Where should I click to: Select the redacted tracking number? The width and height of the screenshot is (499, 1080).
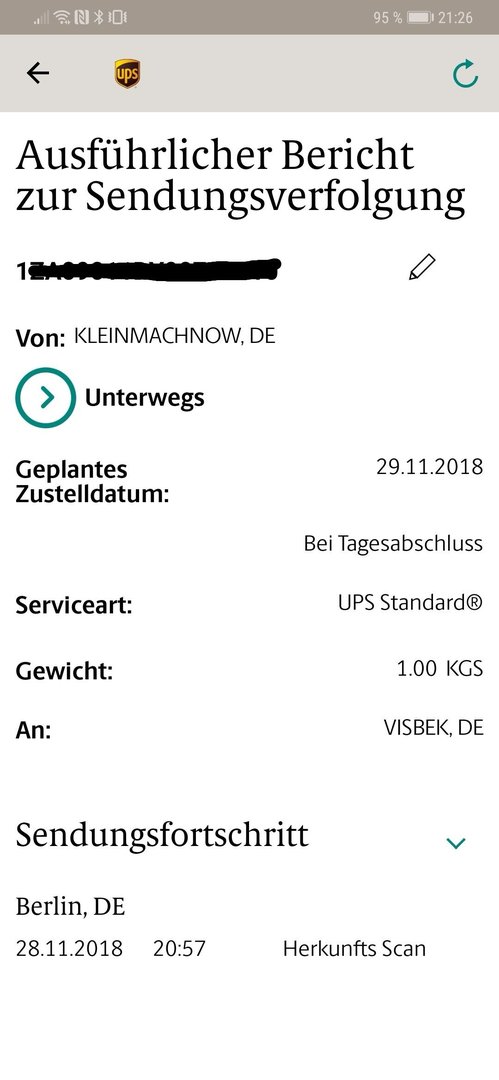point(149,270)
